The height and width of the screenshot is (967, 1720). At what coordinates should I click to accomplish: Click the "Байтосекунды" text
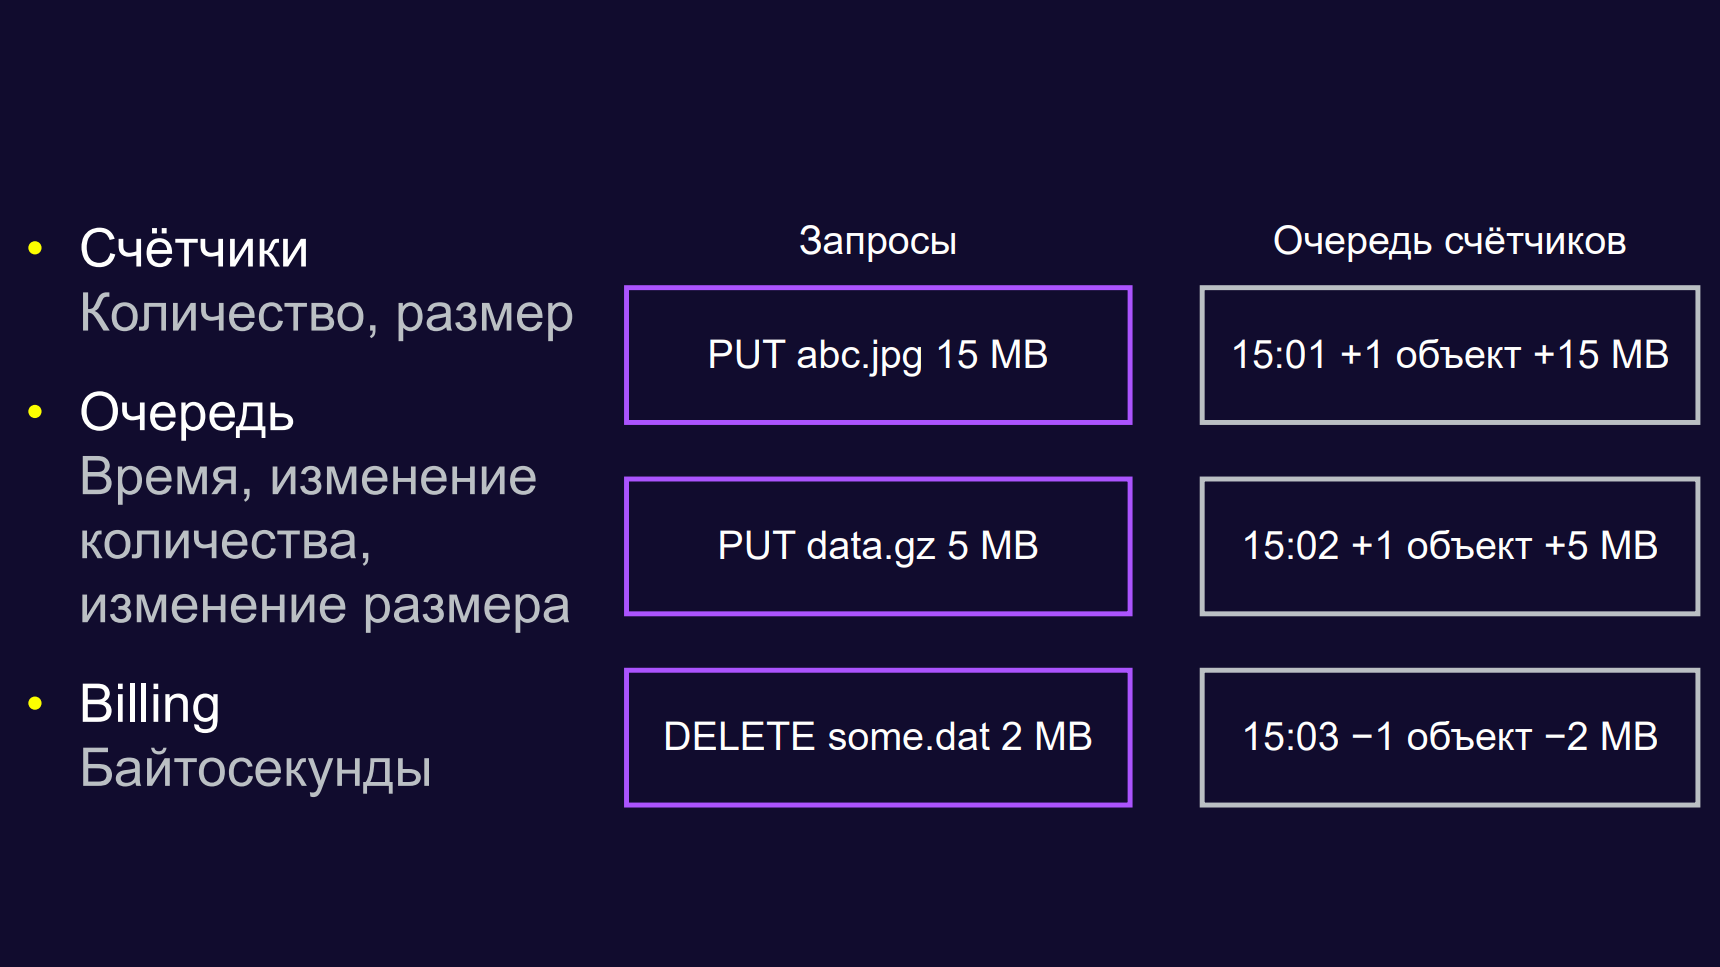click(x=255, y=768)
